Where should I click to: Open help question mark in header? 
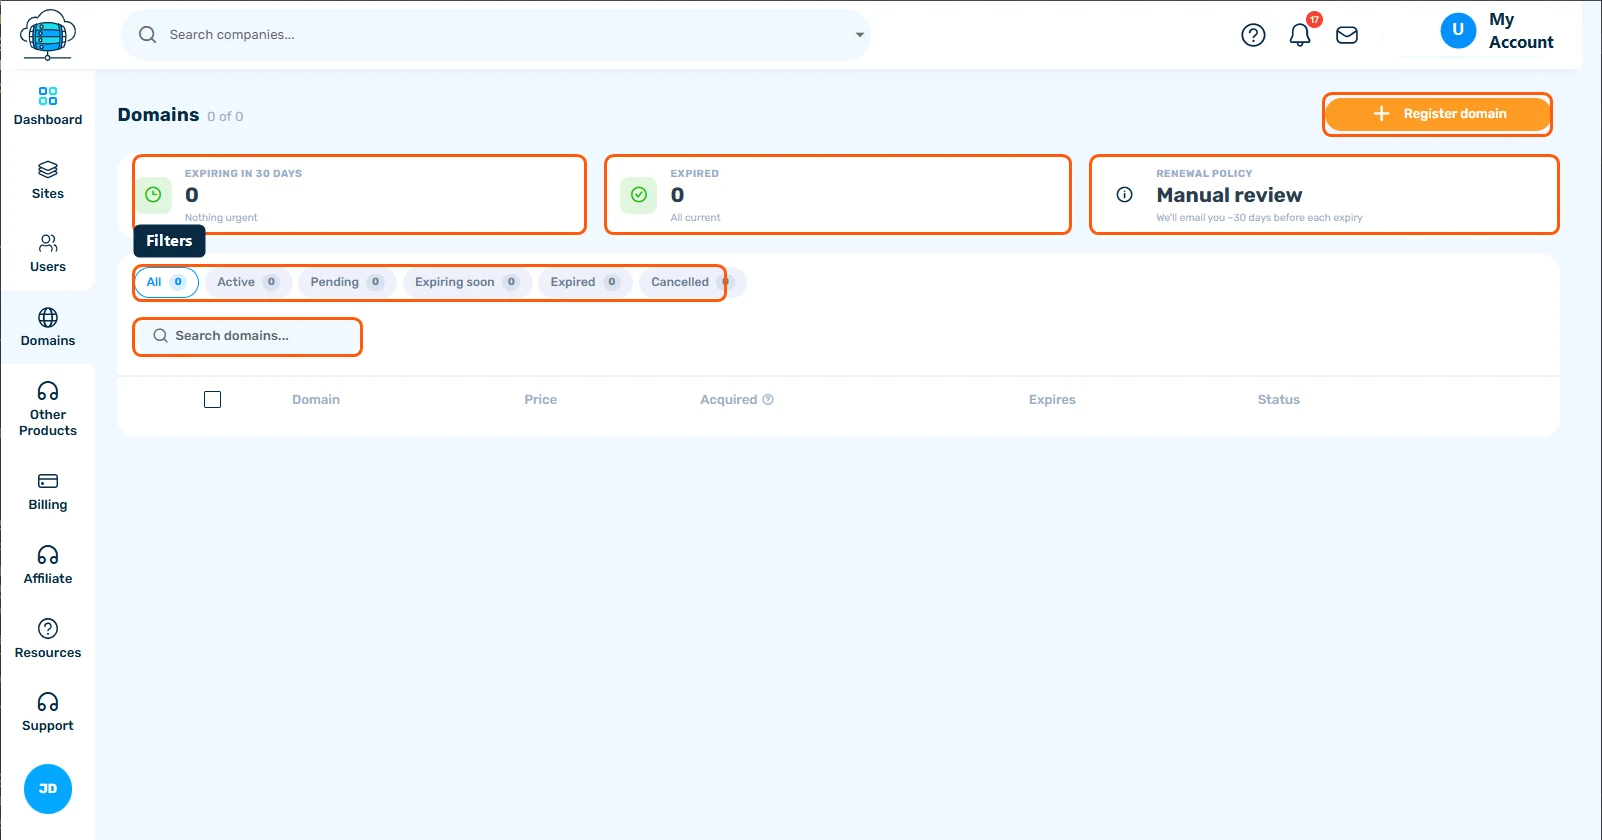1253,35
